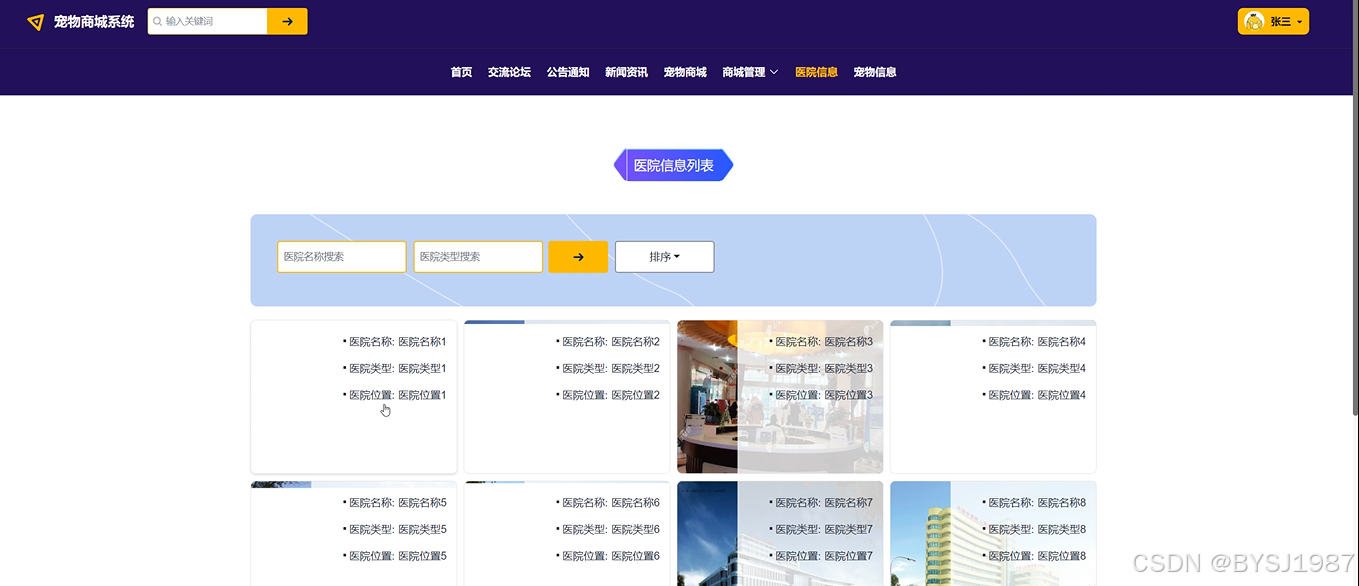Open 公告通知 nav item

tap(568, 72)
